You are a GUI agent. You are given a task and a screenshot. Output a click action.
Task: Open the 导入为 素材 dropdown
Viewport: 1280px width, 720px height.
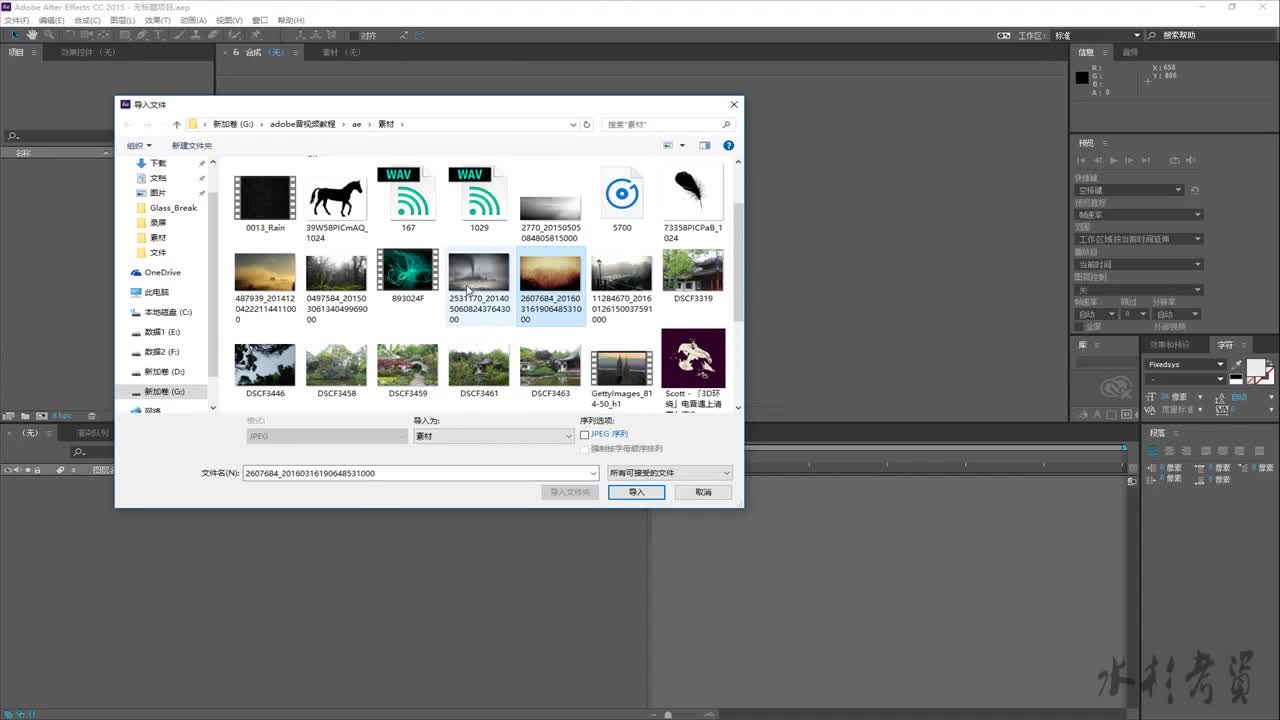coord(493,436)
